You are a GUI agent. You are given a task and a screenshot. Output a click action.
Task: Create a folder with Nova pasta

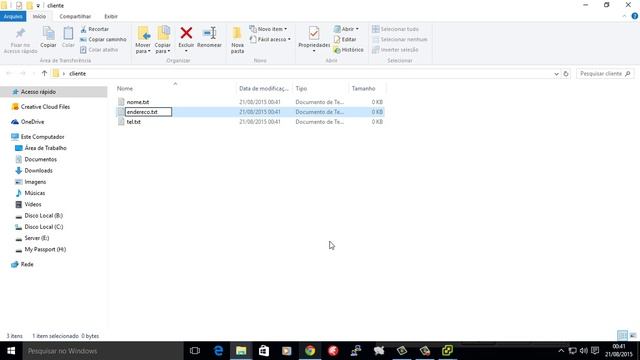click(237, 40)
